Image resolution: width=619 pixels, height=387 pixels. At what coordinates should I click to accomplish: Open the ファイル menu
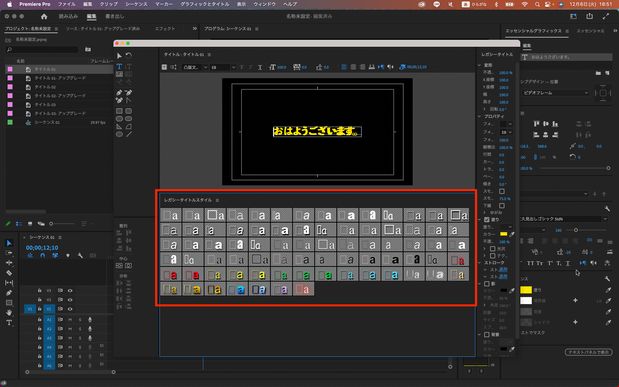66,4
